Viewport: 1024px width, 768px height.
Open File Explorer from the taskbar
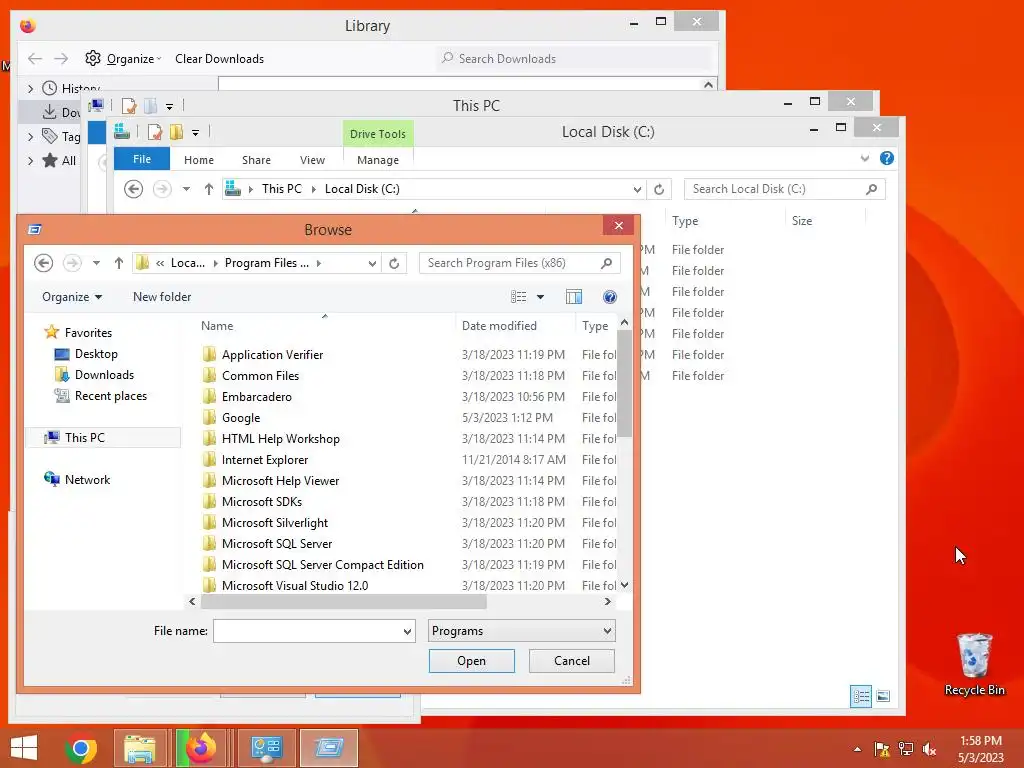point(140,748)
